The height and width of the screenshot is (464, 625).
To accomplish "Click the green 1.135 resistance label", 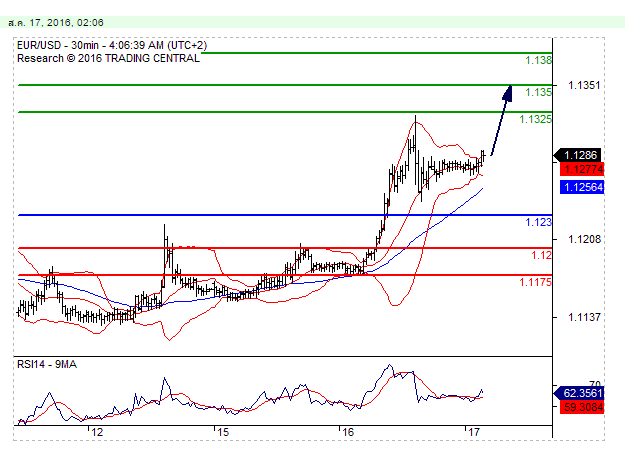I will (x=539, y=92).
